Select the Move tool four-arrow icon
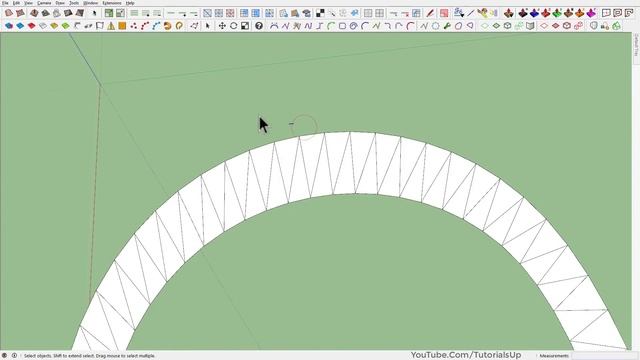Viewport: 640px width, 360px height. coord(222,26)
